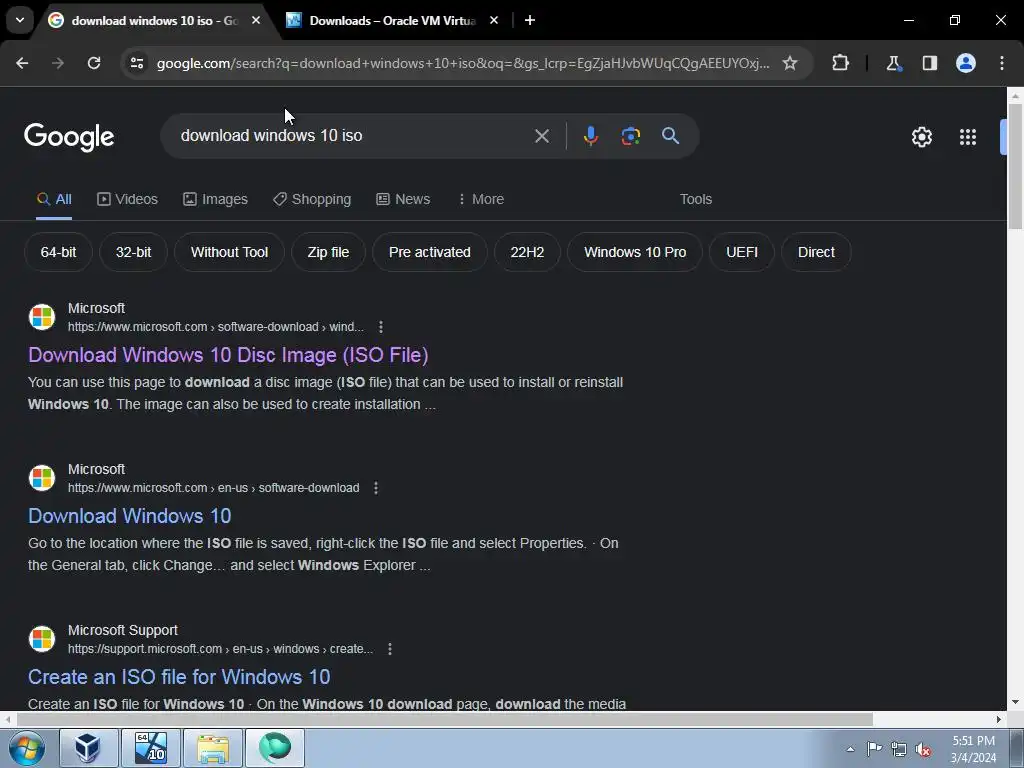Viewport: 1024px width, 768px height.
Task: Click the address bar URL
Action: coord(463,63)
